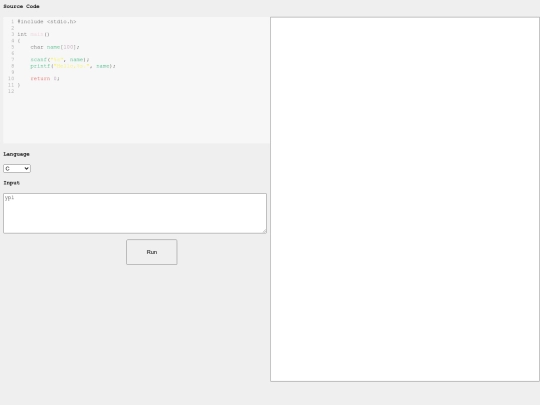Click the '#include <stdio.h>' line in the code editor
This screenshot has width=540, height=405.
pos(47,21)
